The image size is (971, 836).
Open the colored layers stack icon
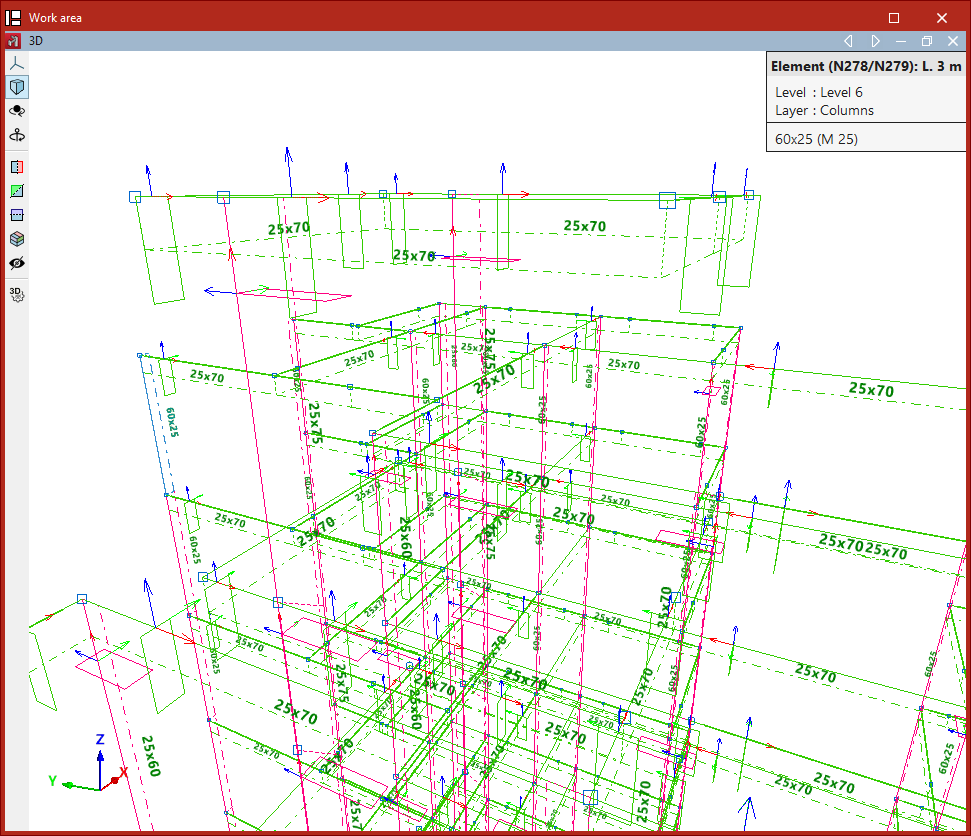point(16,239)
